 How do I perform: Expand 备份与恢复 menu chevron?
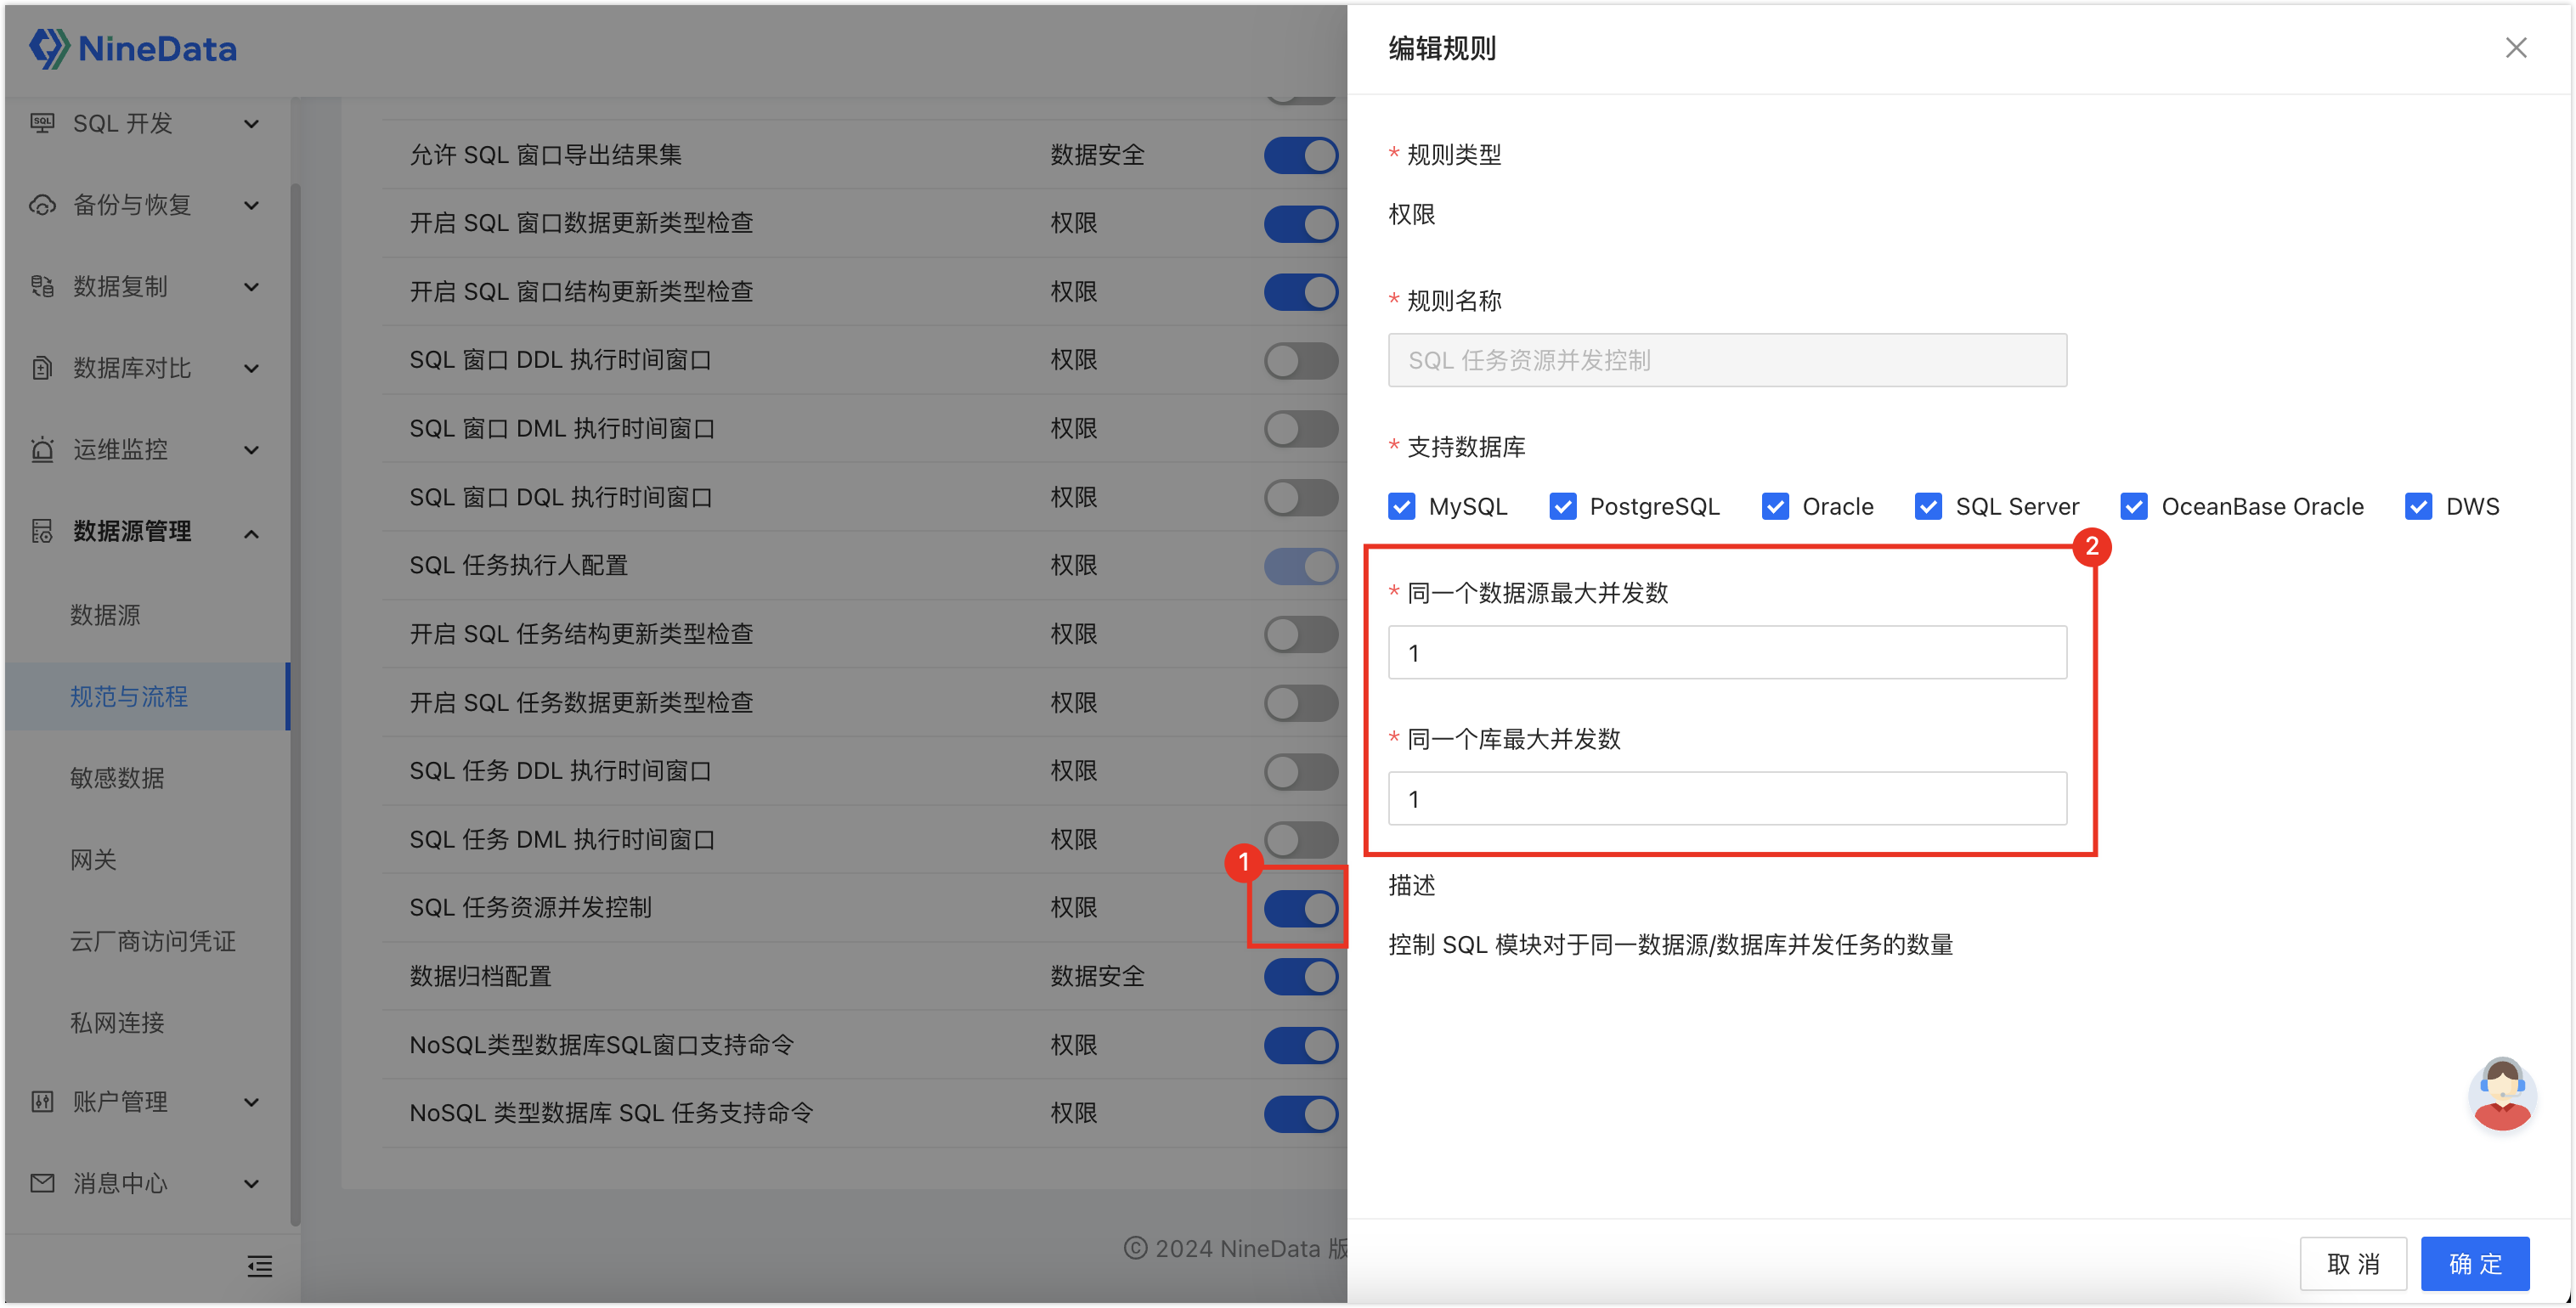tap(252, 206)
